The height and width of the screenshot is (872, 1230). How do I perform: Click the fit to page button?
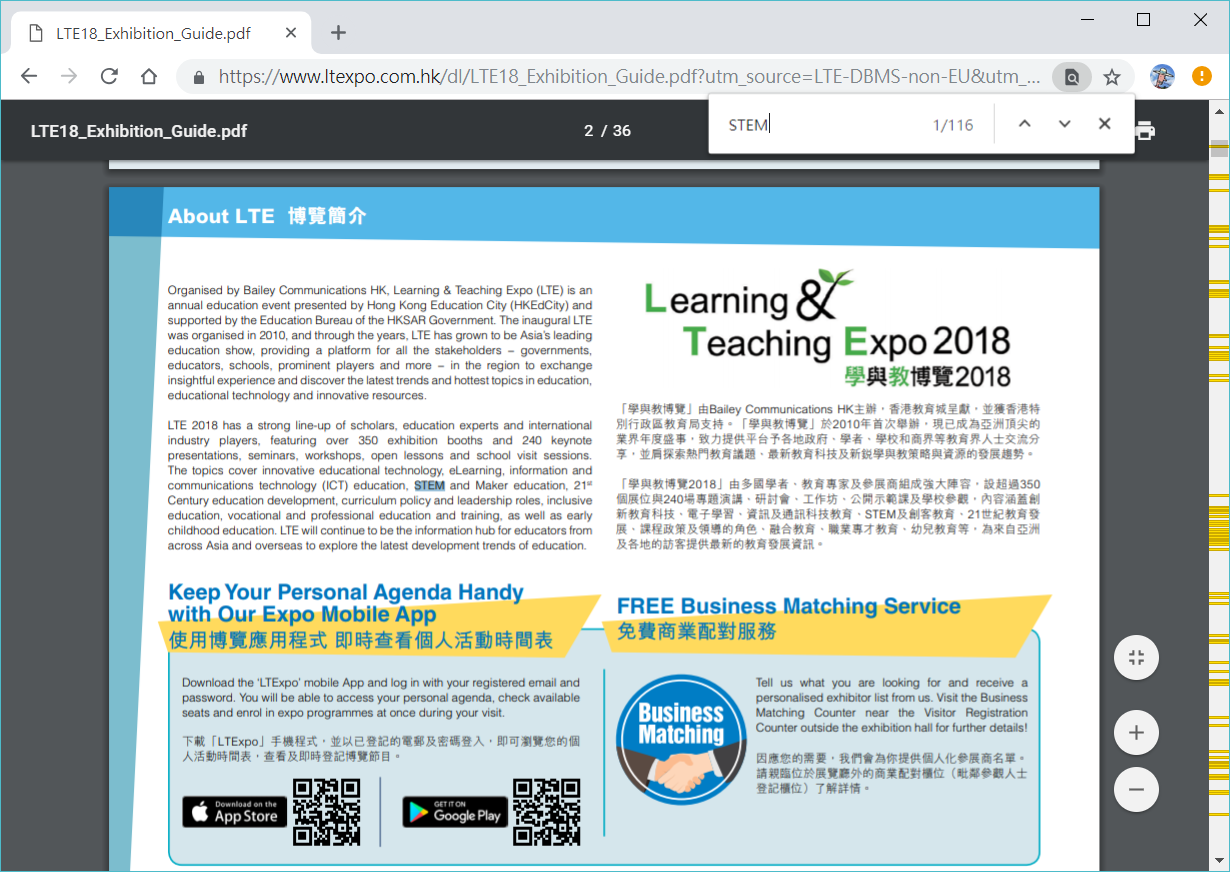tap(1136, 657)
